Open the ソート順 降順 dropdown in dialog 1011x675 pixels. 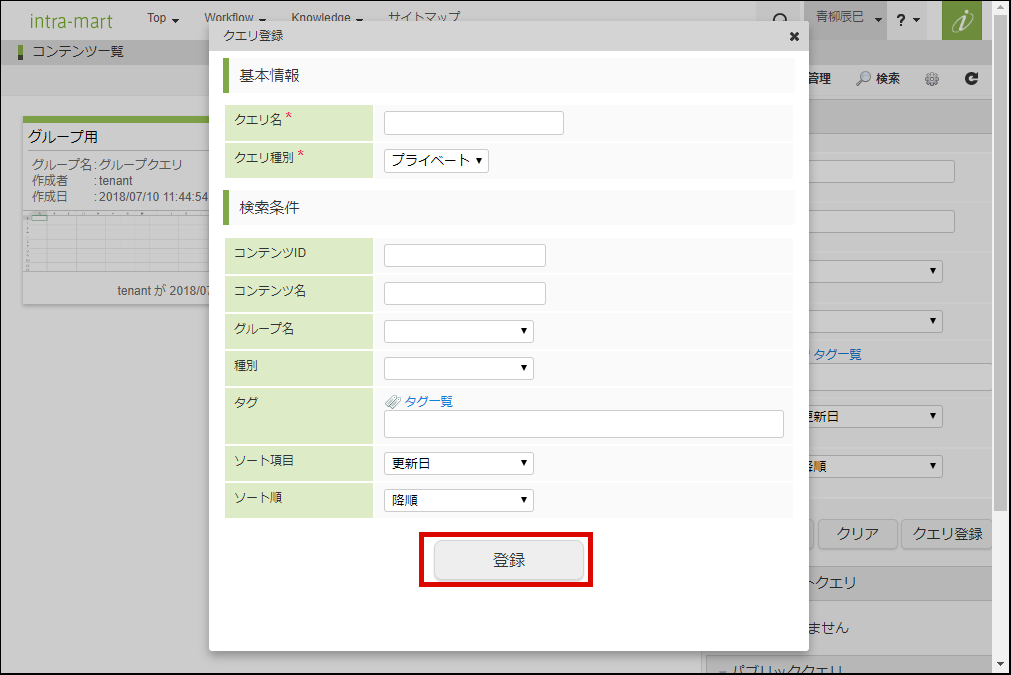[x=458, y=500]
